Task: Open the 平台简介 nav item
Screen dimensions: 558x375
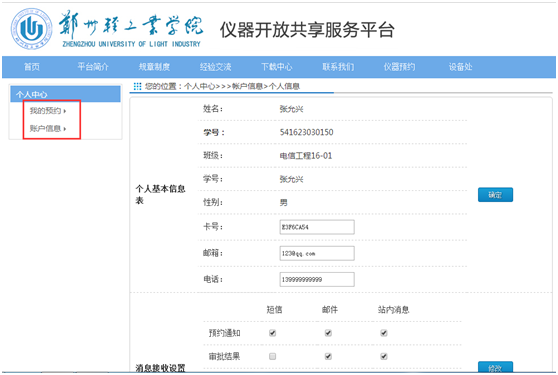Action: 93,67
